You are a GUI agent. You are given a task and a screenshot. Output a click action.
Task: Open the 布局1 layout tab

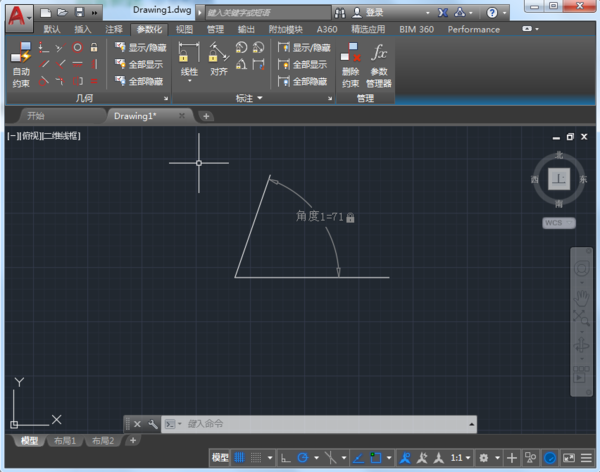point(65,441)
